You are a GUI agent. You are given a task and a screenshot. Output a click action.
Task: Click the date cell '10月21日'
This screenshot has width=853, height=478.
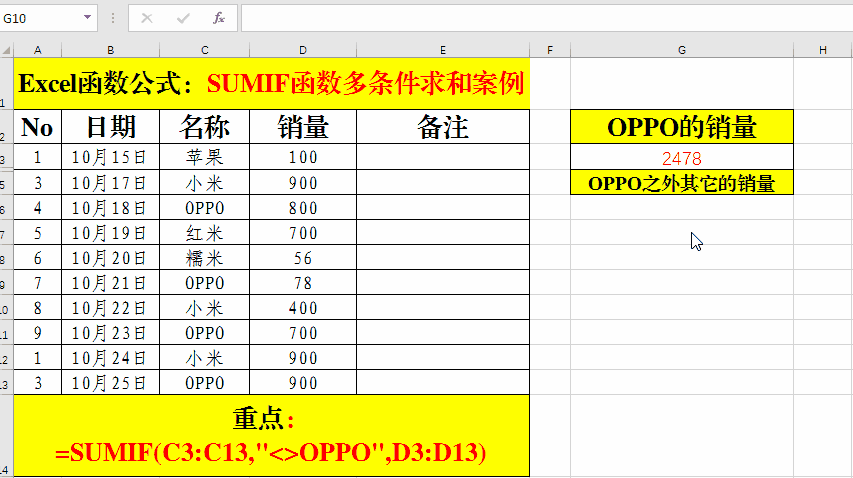[110, 283]
